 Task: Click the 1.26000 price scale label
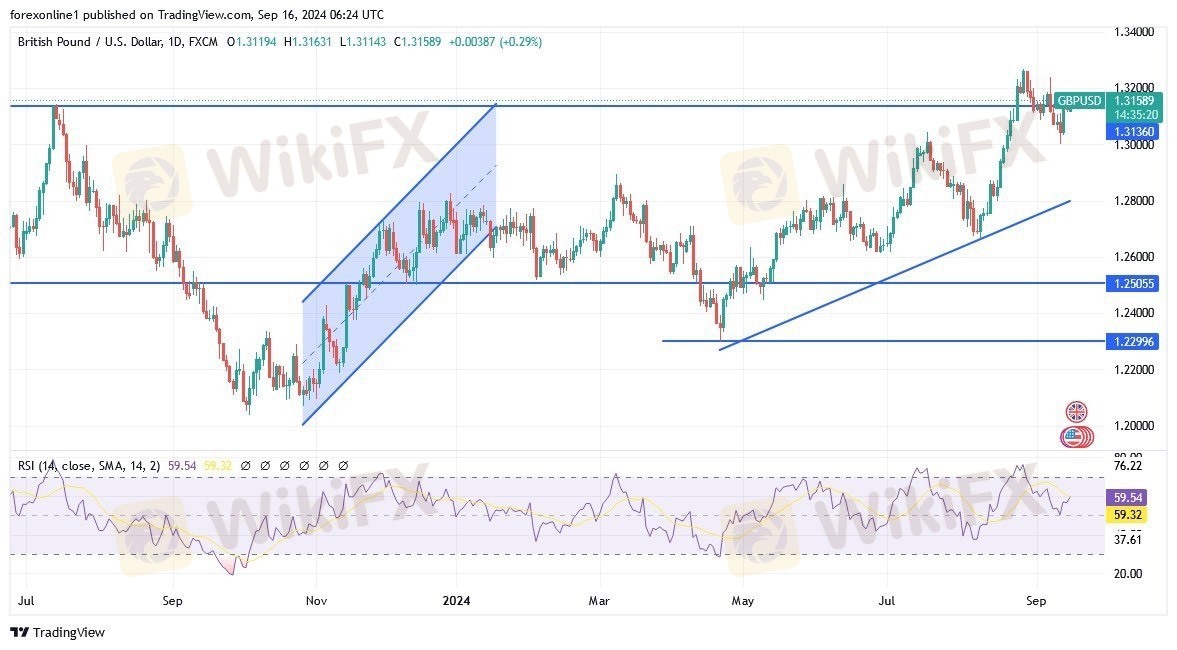pos(1133,257)
